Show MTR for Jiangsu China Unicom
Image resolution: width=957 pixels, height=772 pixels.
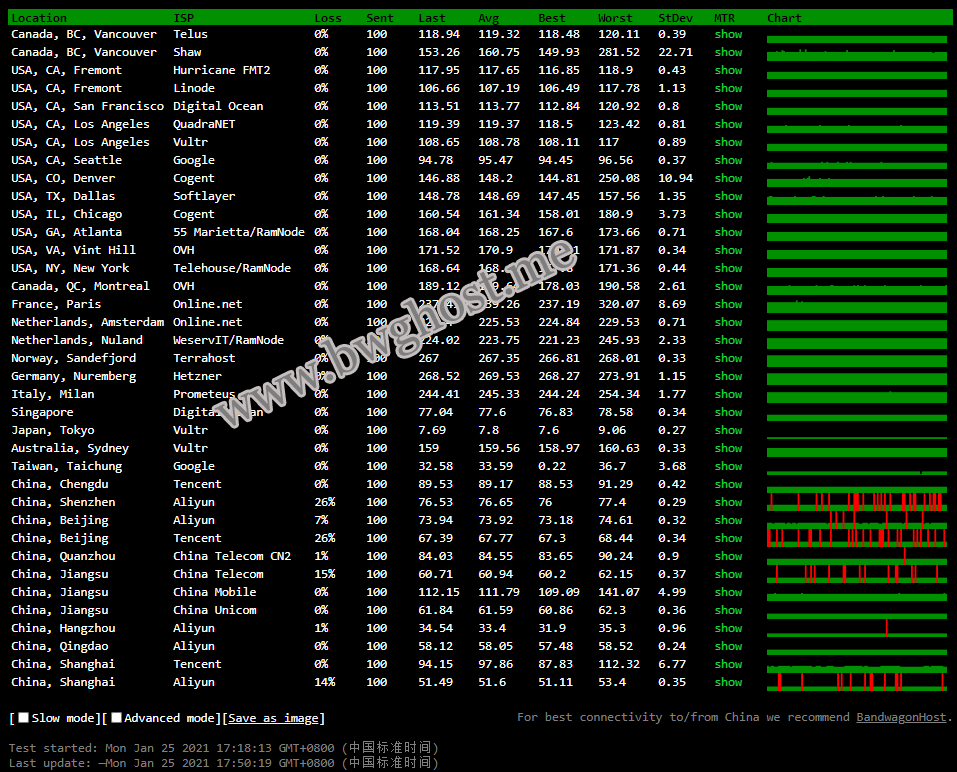click(x=729, y=610)
